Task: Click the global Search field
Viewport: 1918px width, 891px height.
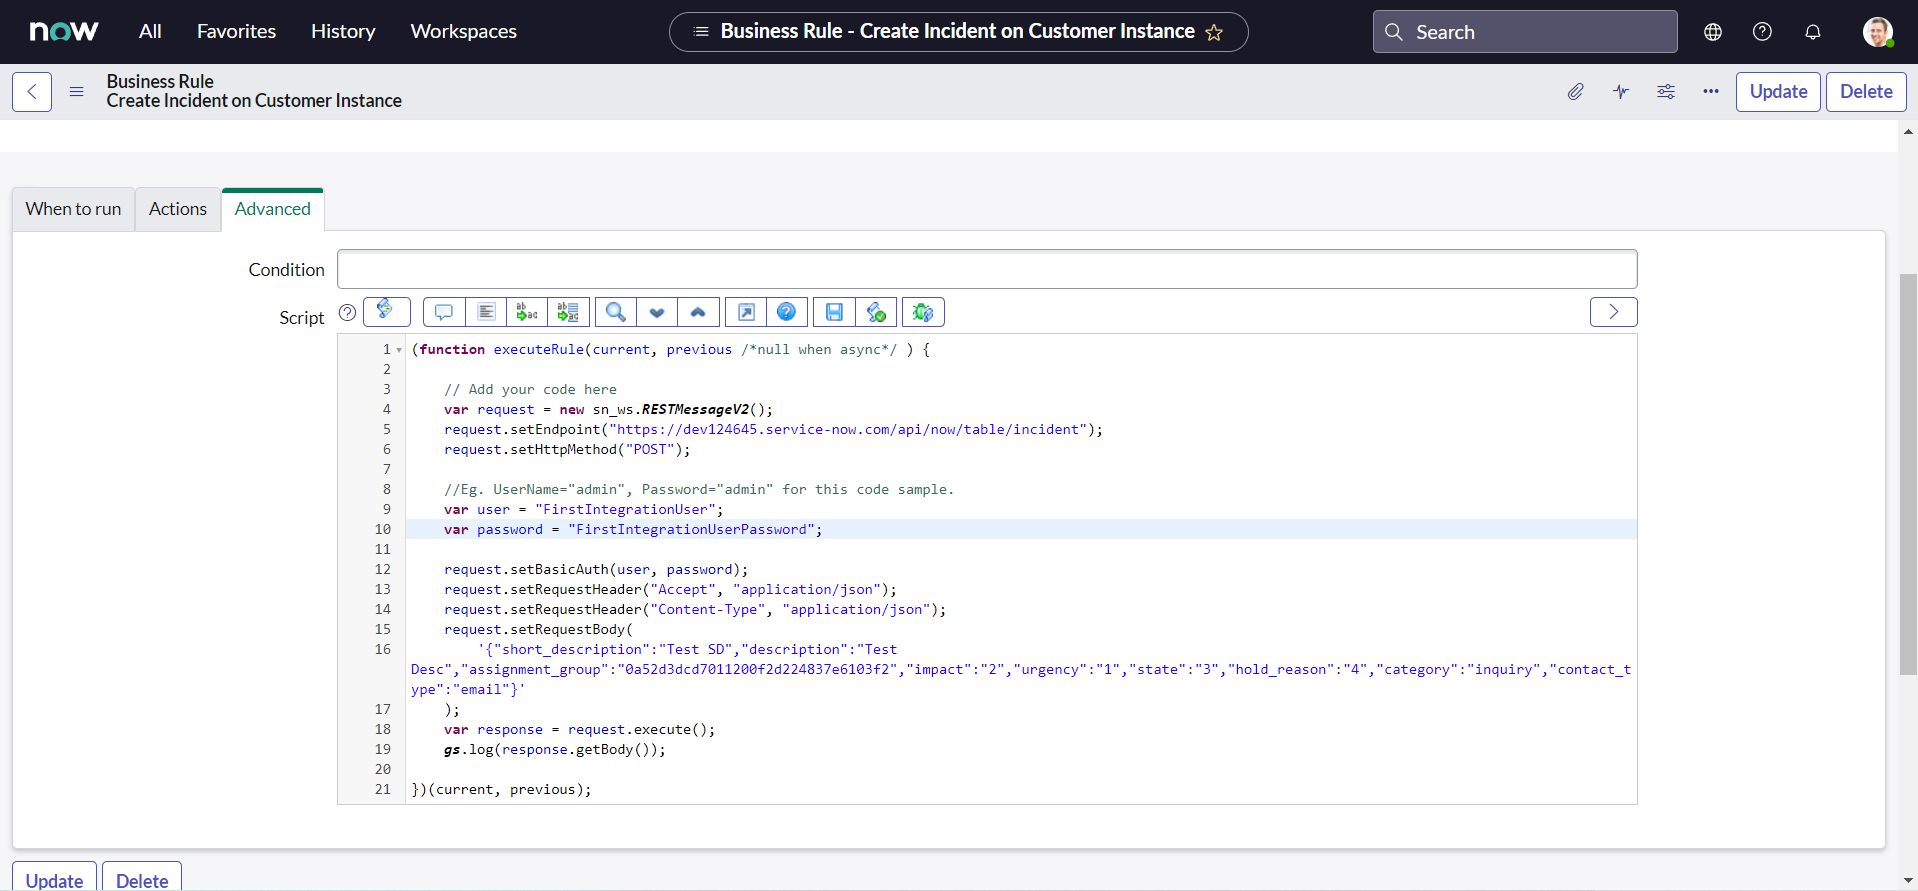Action: pyautogui.click(x=1525, y=32)
